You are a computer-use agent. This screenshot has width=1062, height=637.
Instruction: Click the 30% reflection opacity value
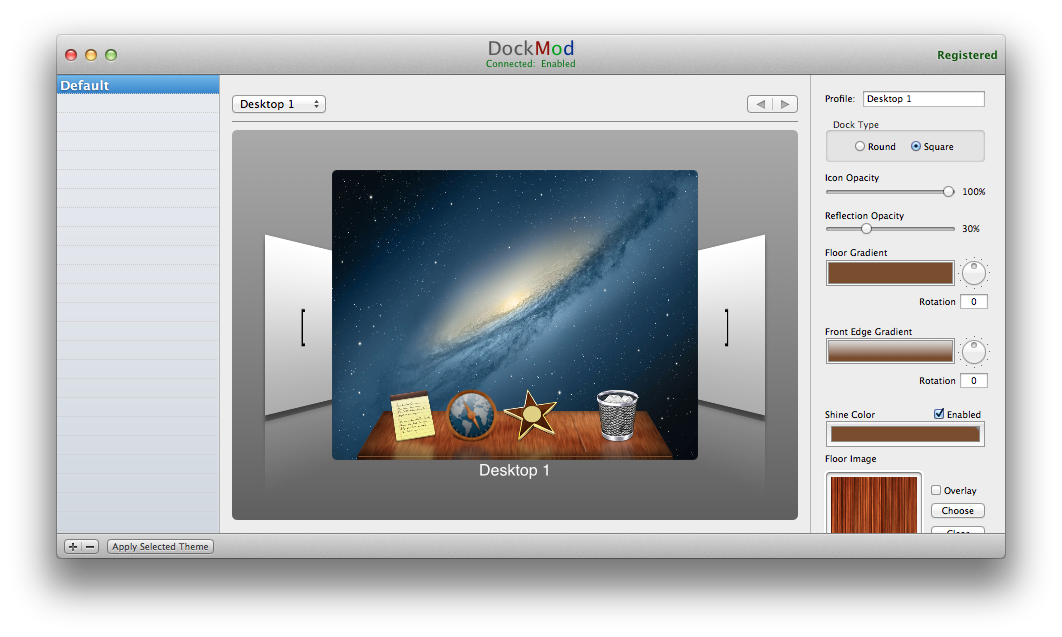971,229
